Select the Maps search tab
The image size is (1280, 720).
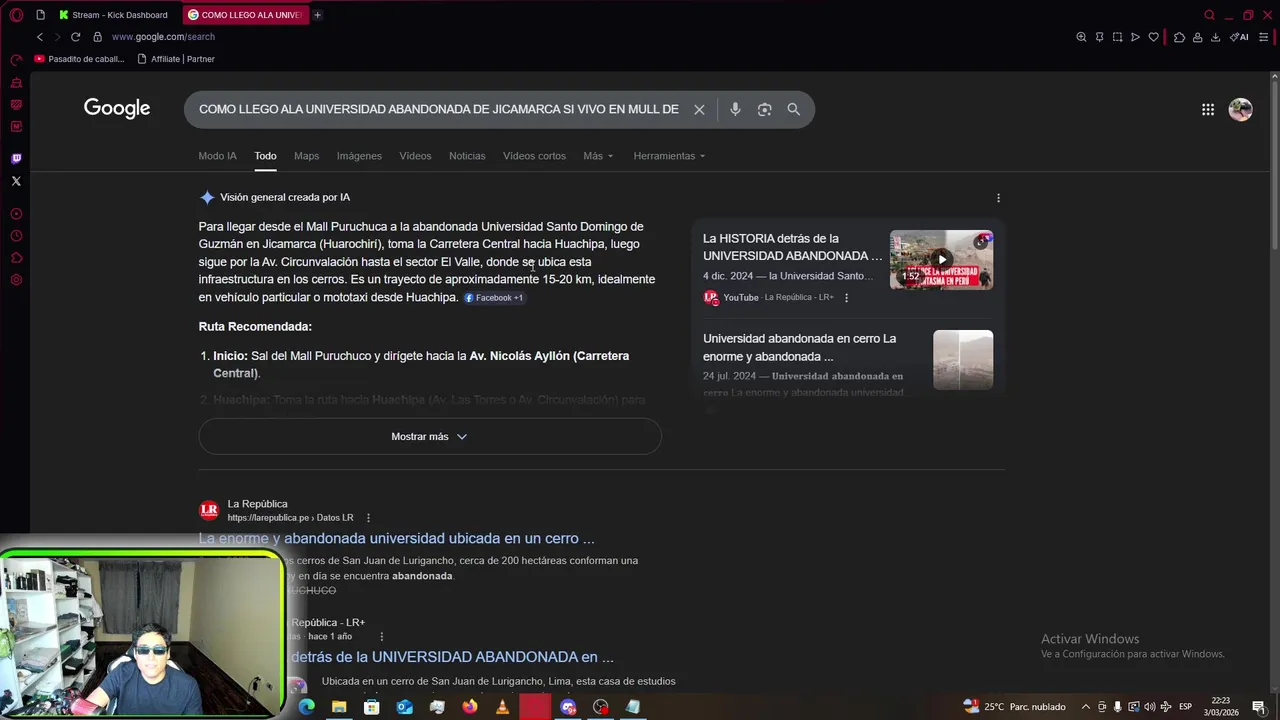tap(306, 156)
